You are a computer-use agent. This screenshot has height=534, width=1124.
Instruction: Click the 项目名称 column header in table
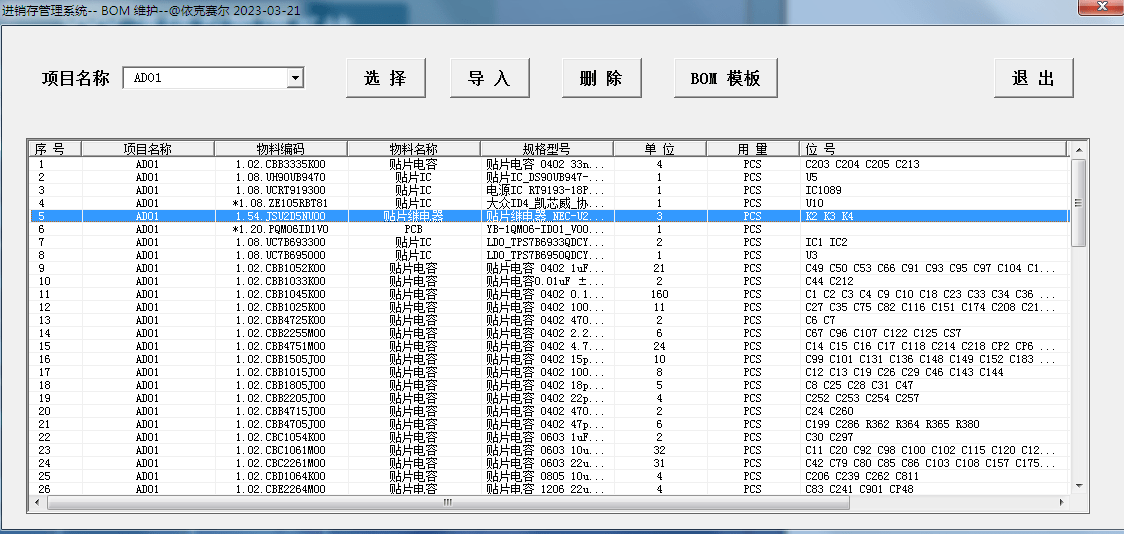148,149
